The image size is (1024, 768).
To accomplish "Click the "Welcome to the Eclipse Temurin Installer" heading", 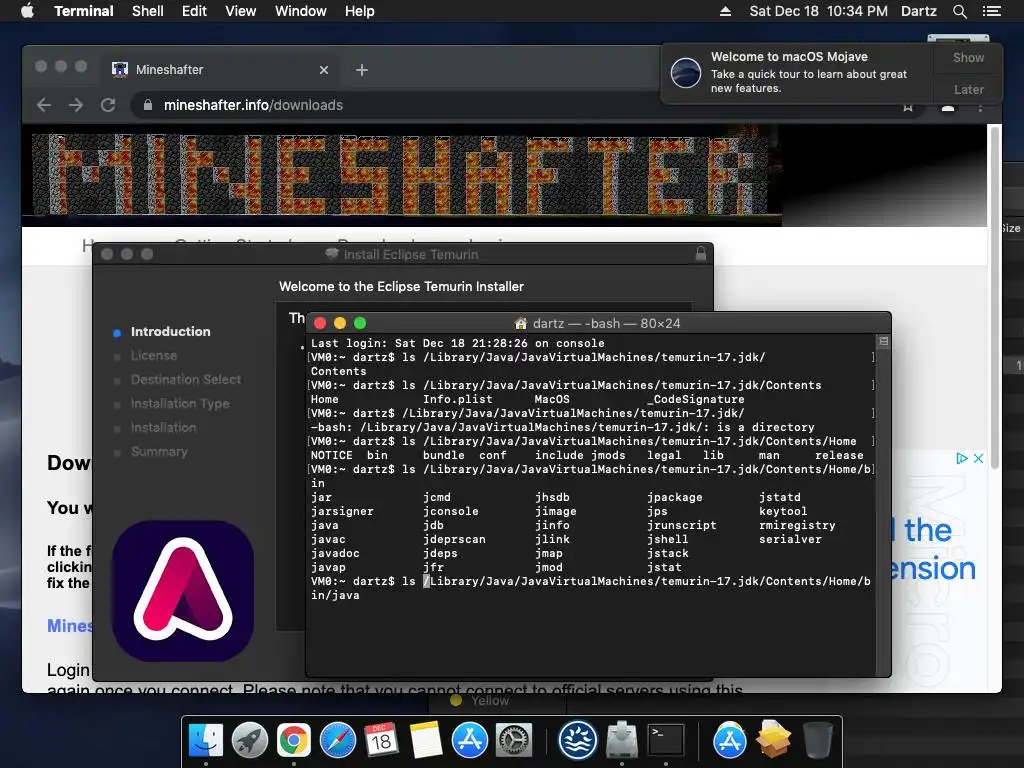I will (401, 286).
